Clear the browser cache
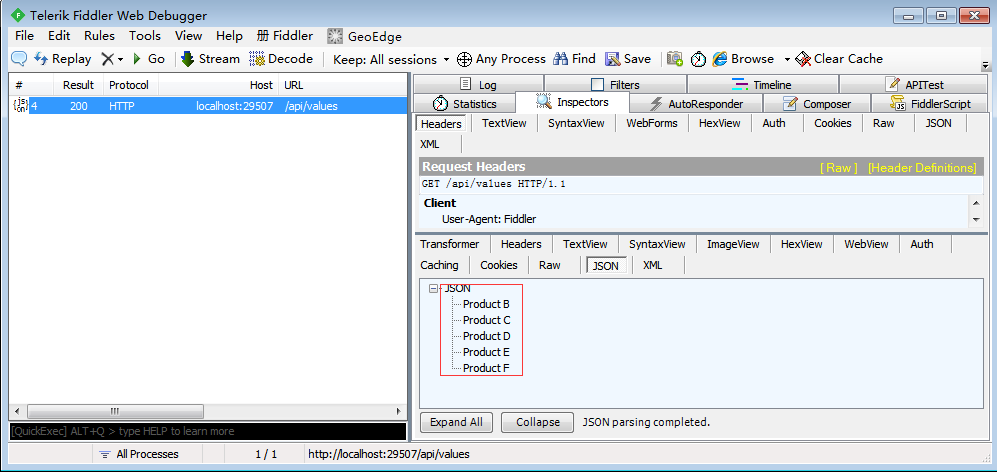The image size is (997, 472). pyautogui.click(x=839, y=59)
